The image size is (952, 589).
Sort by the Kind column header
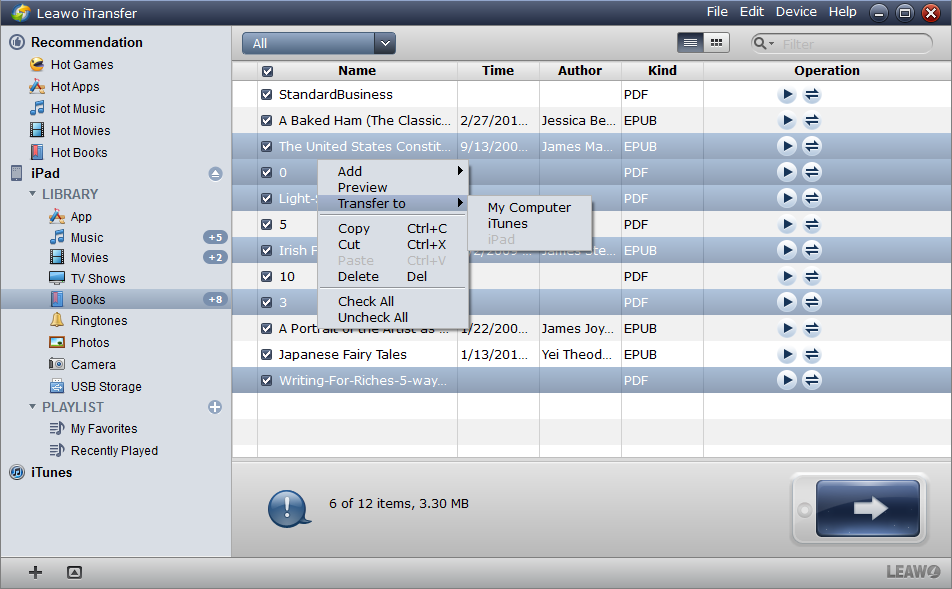click(662, 70)
